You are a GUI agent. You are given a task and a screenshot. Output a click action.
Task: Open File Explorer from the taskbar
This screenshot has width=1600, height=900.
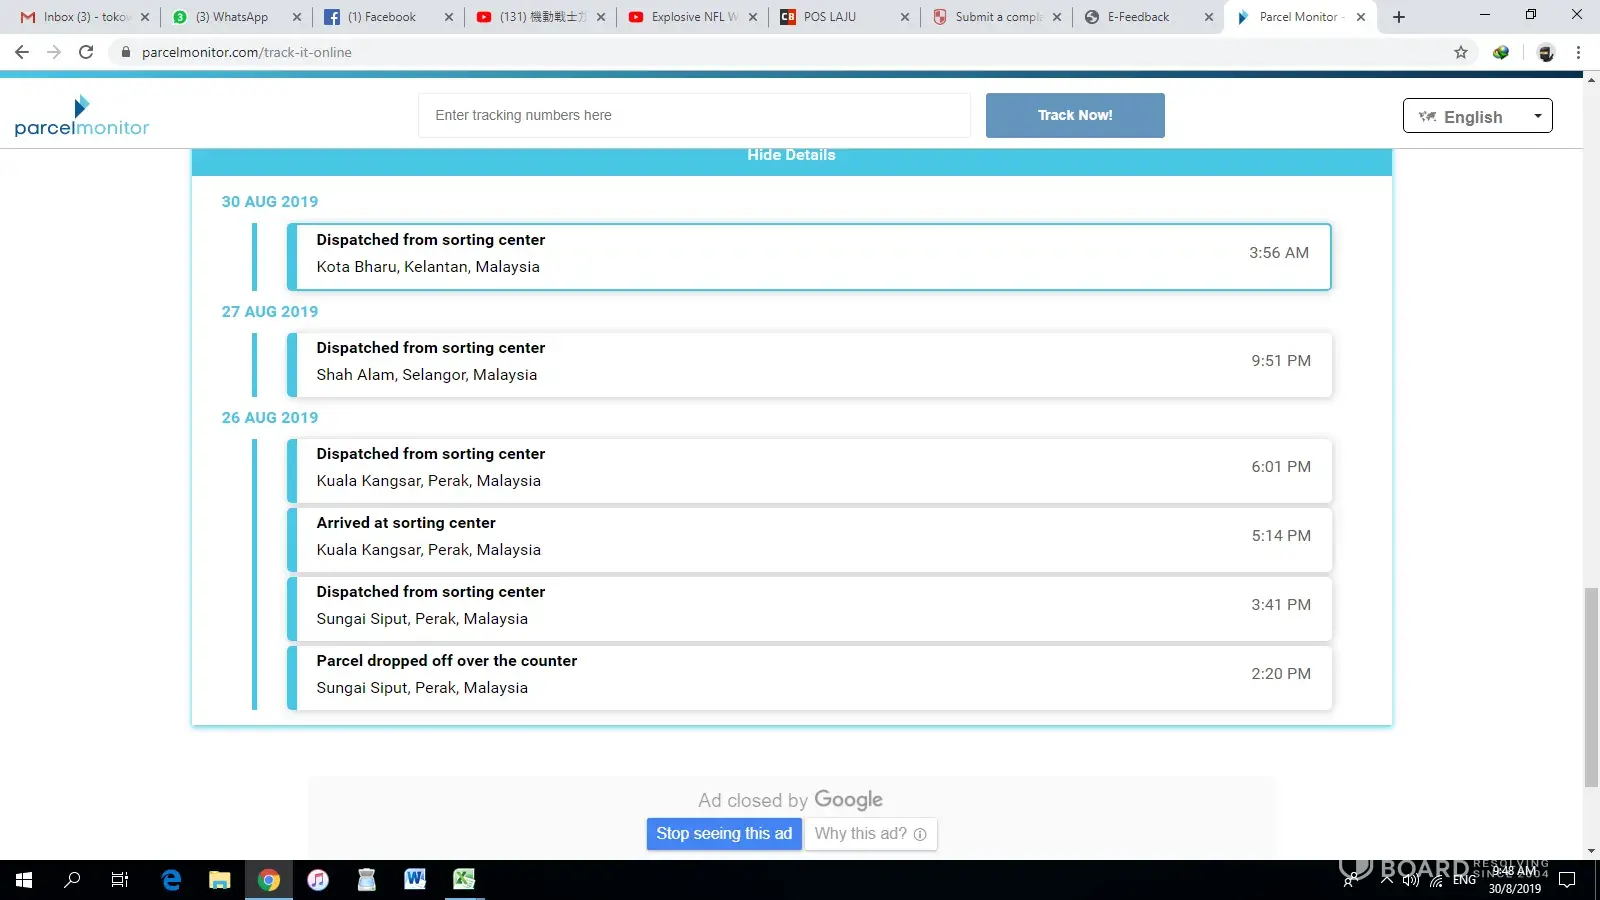click(x=220, y=880)
